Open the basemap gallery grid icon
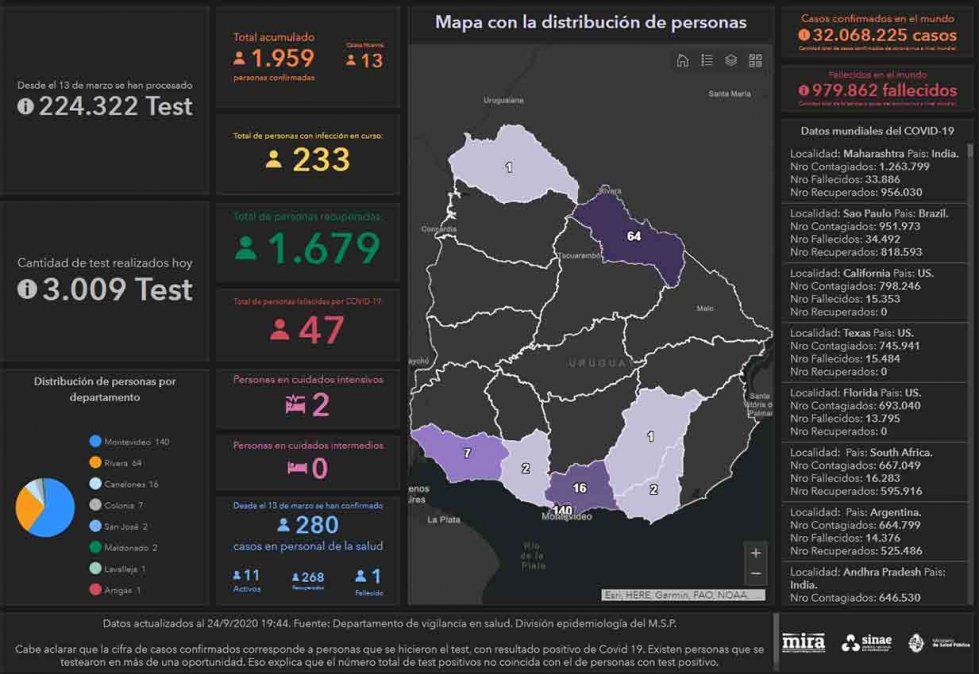Viewport: 979px width, 674px height. 755,60
